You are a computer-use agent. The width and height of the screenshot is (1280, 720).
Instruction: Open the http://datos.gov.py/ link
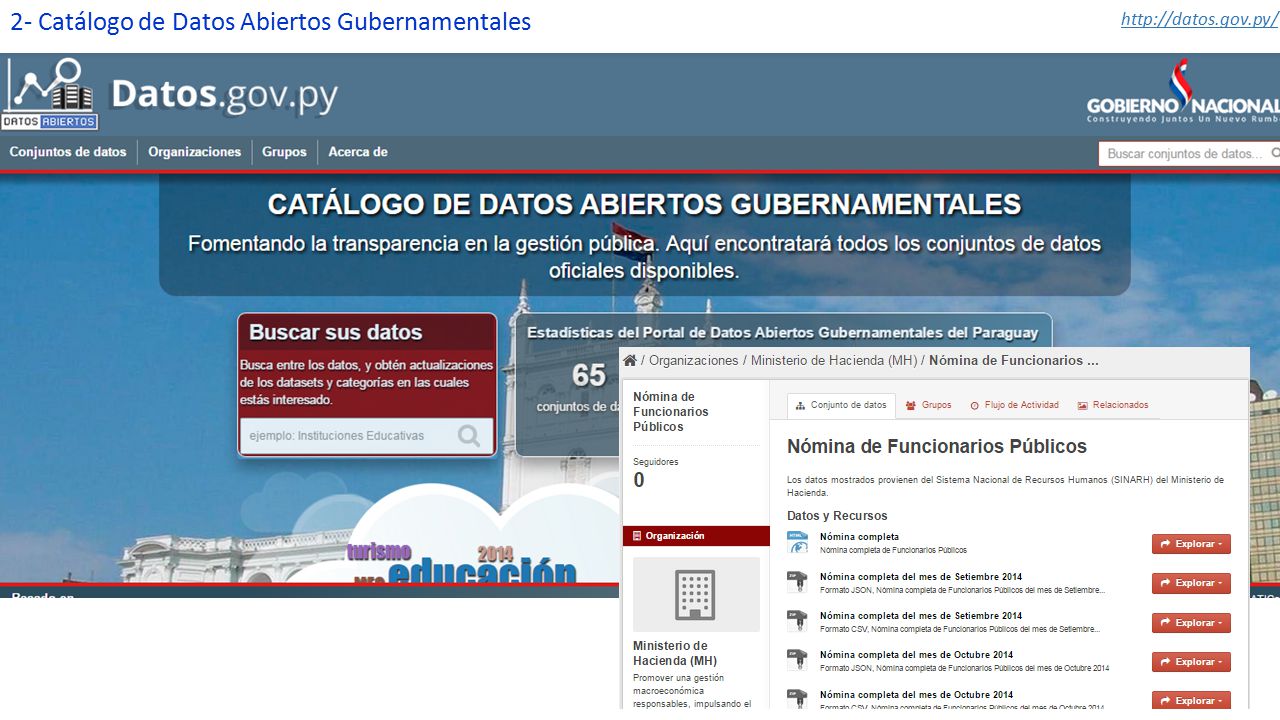click(x=1199, y=19)
